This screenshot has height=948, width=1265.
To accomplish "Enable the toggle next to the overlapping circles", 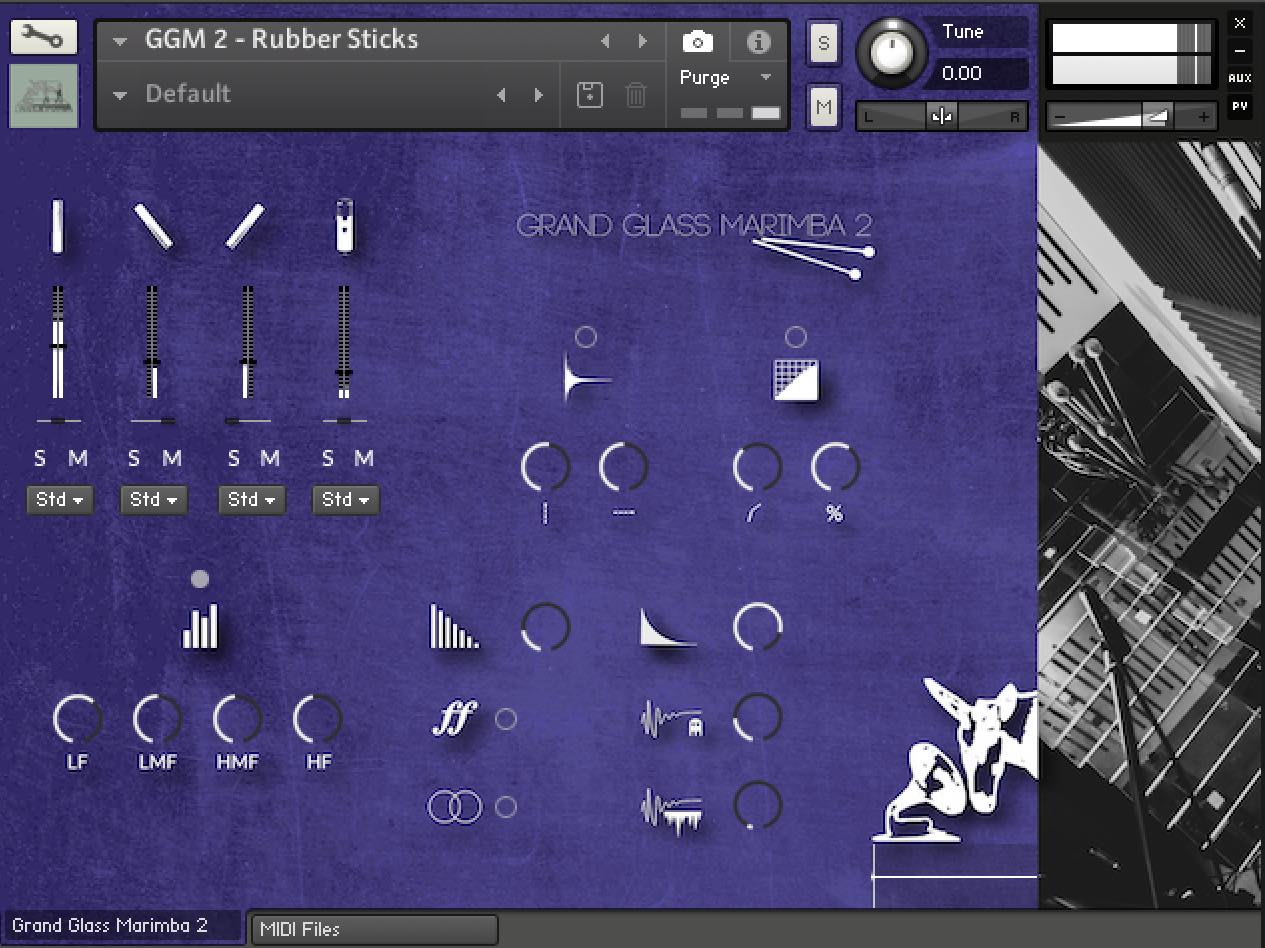I will coord(506,807).
